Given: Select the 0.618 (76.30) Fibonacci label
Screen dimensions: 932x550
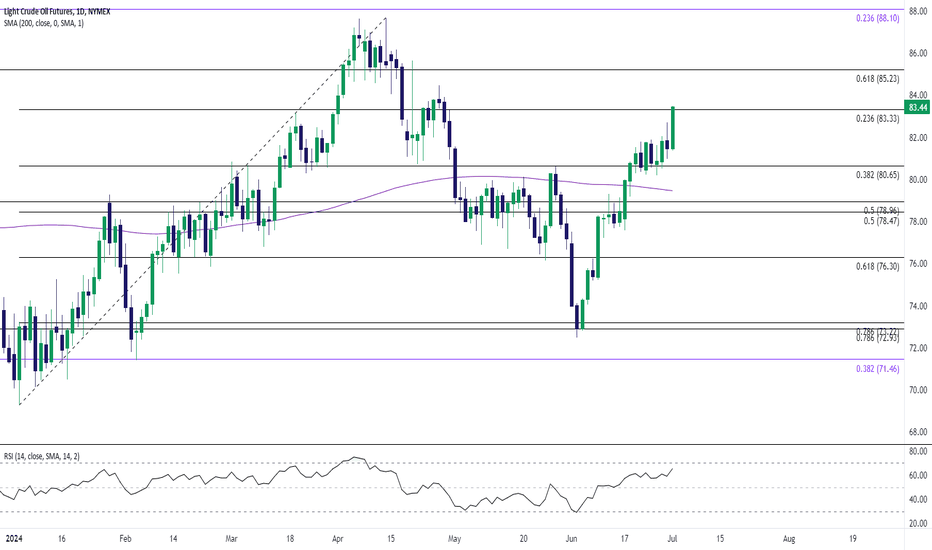Looking at the screenshot, I should coord(877,266).
